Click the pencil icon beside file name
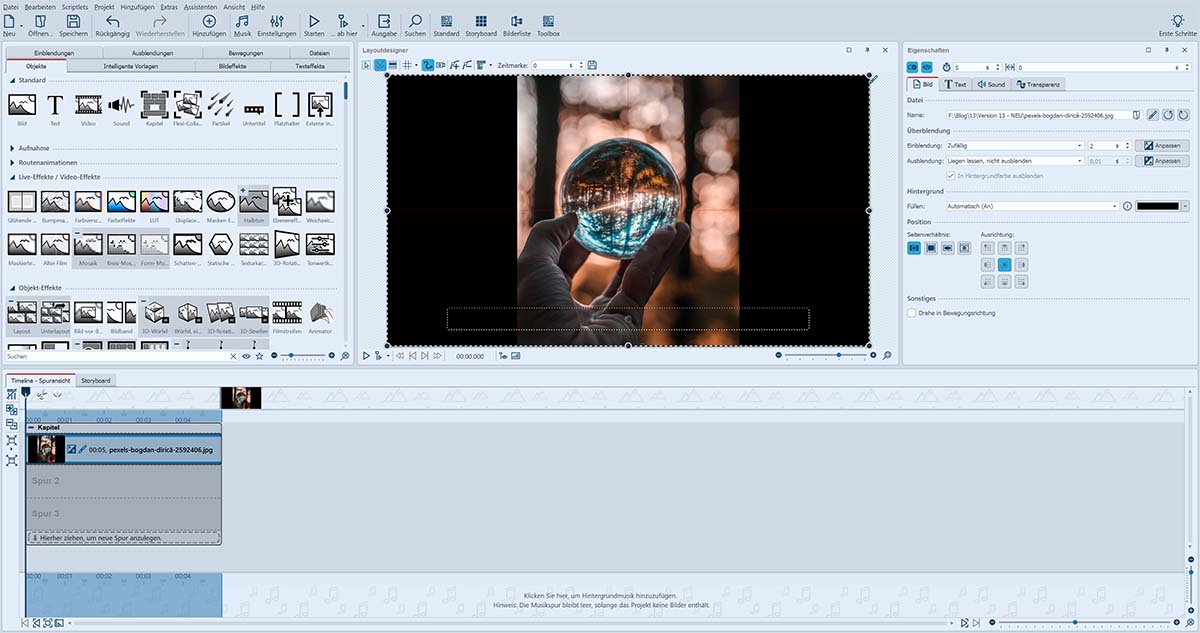 pos(1152,115)
